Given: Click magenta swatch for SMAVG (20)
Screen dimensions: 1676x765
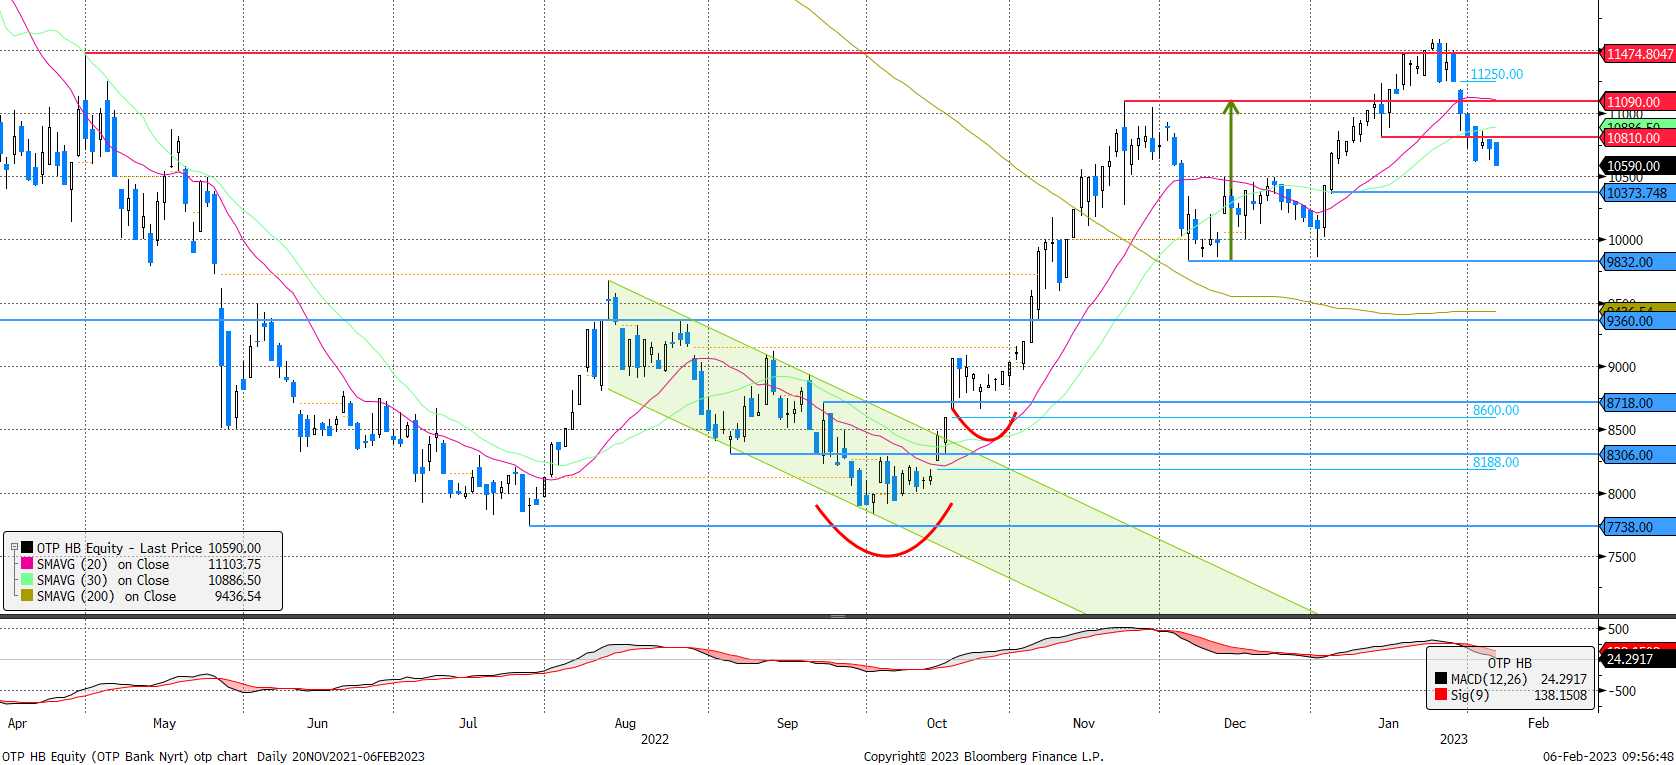Looking at the screenshot, I should (x=27, y=564).
